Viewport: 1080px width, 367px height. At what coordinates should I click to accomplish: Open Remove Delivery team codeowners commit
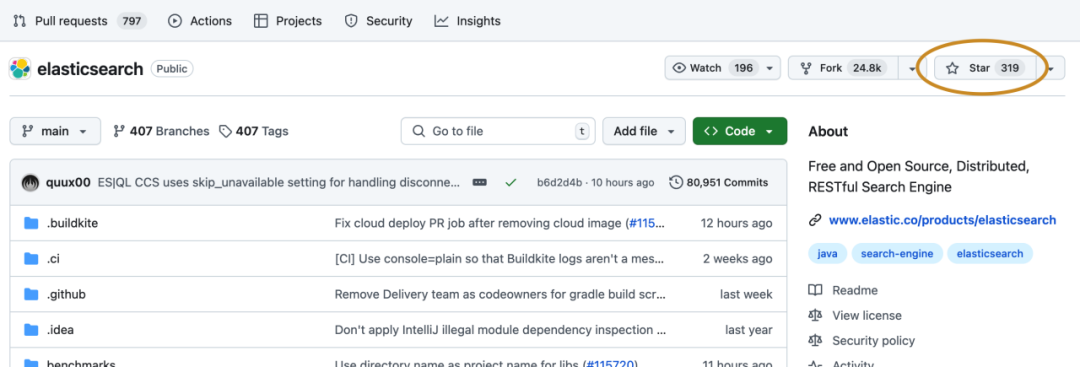501,294
